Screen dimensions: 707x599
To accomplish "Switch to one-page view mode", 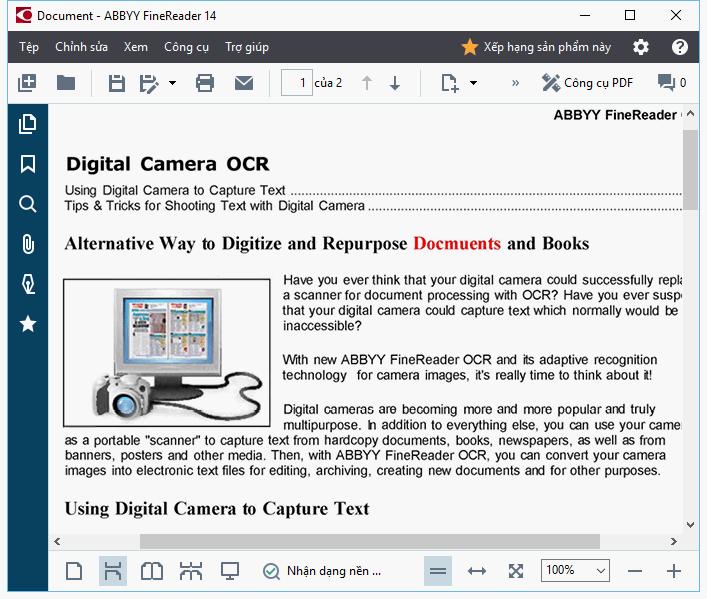I will coord(74,571).
